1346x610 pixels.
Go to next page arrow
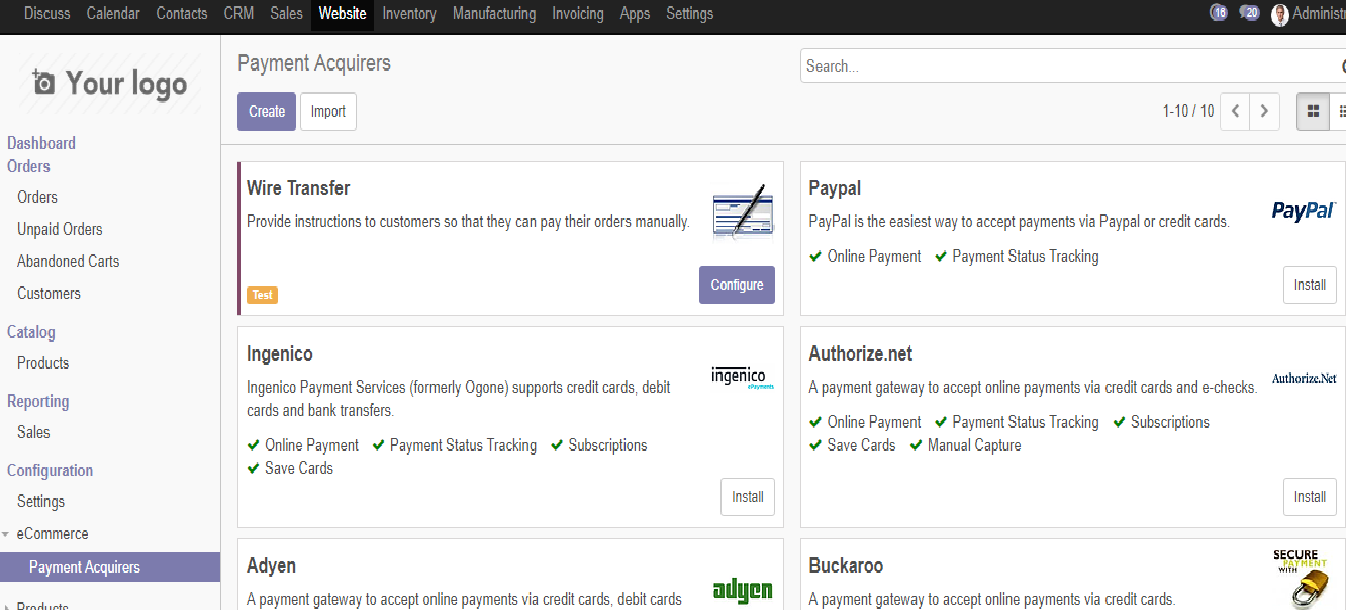coord(1265,112)
